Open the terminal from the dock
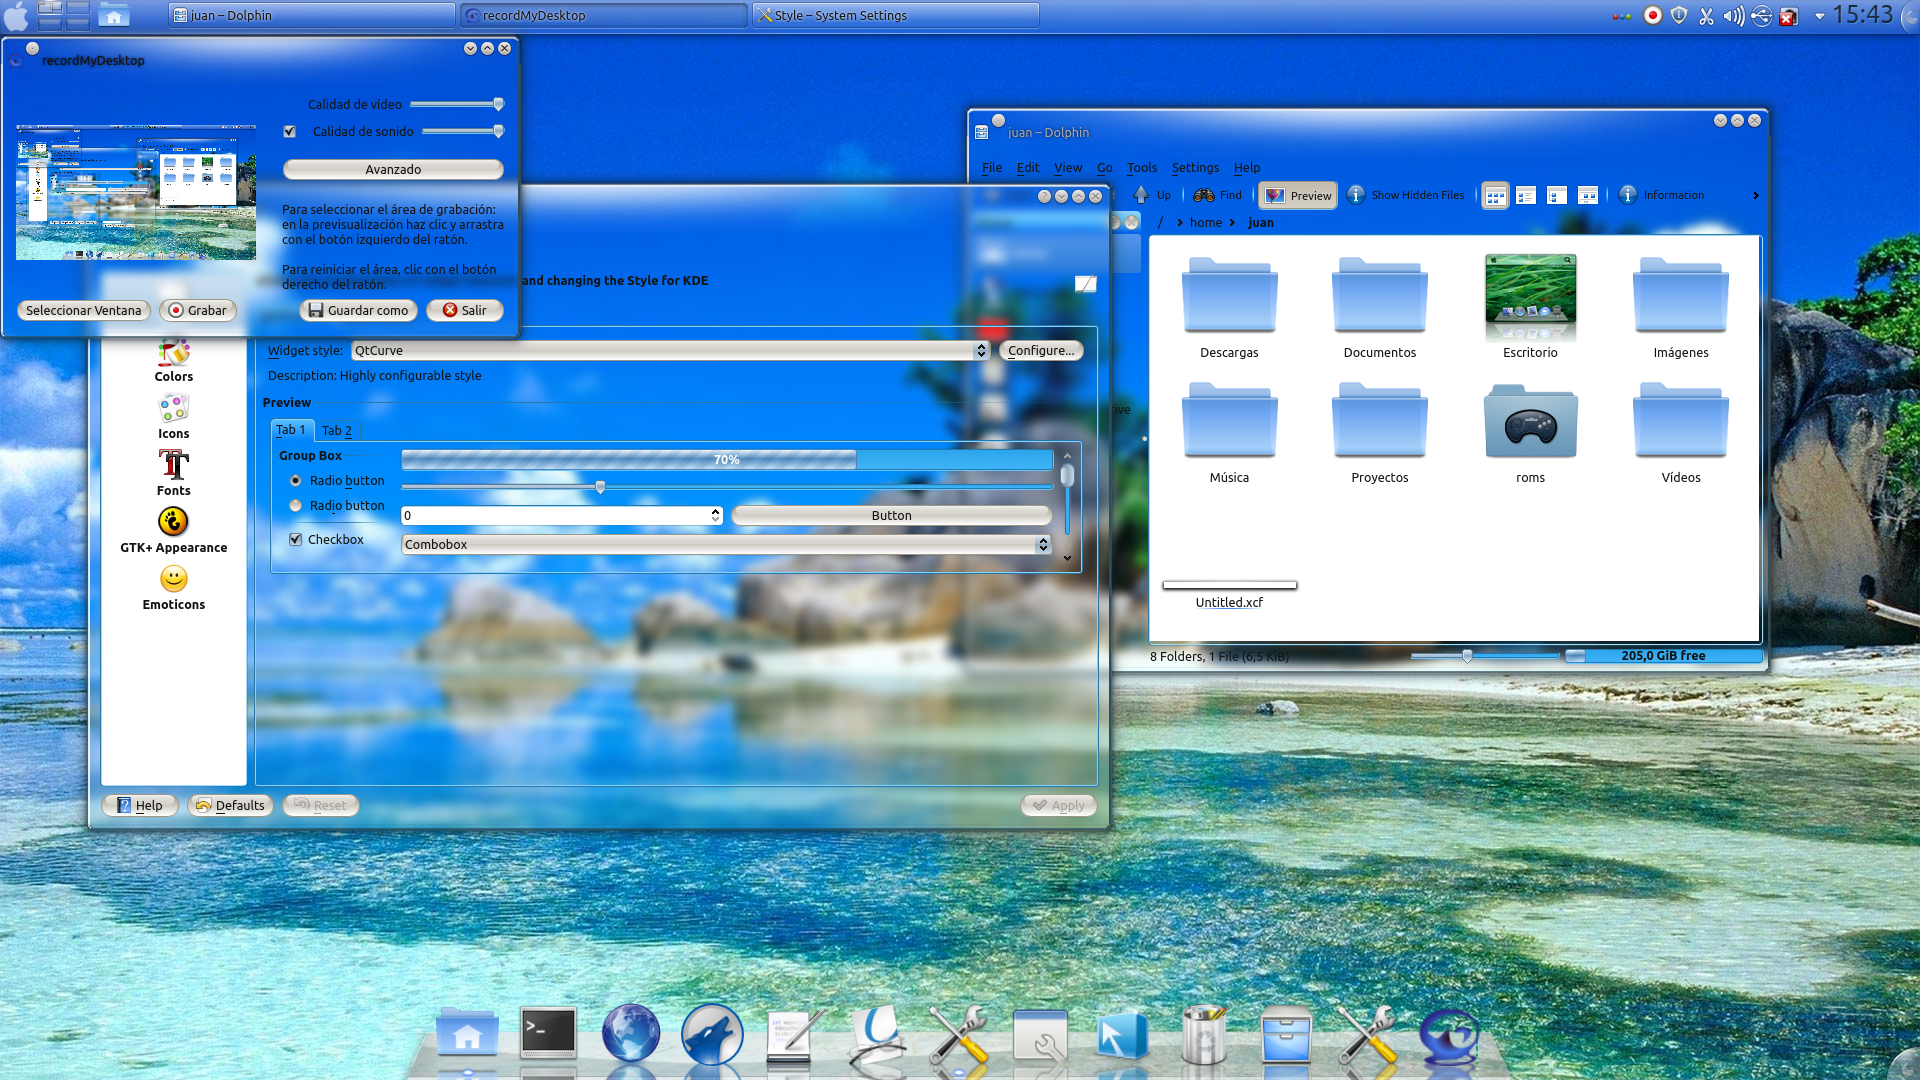This screenshot has width=1920, height=1080. (x=548, y=1034)
